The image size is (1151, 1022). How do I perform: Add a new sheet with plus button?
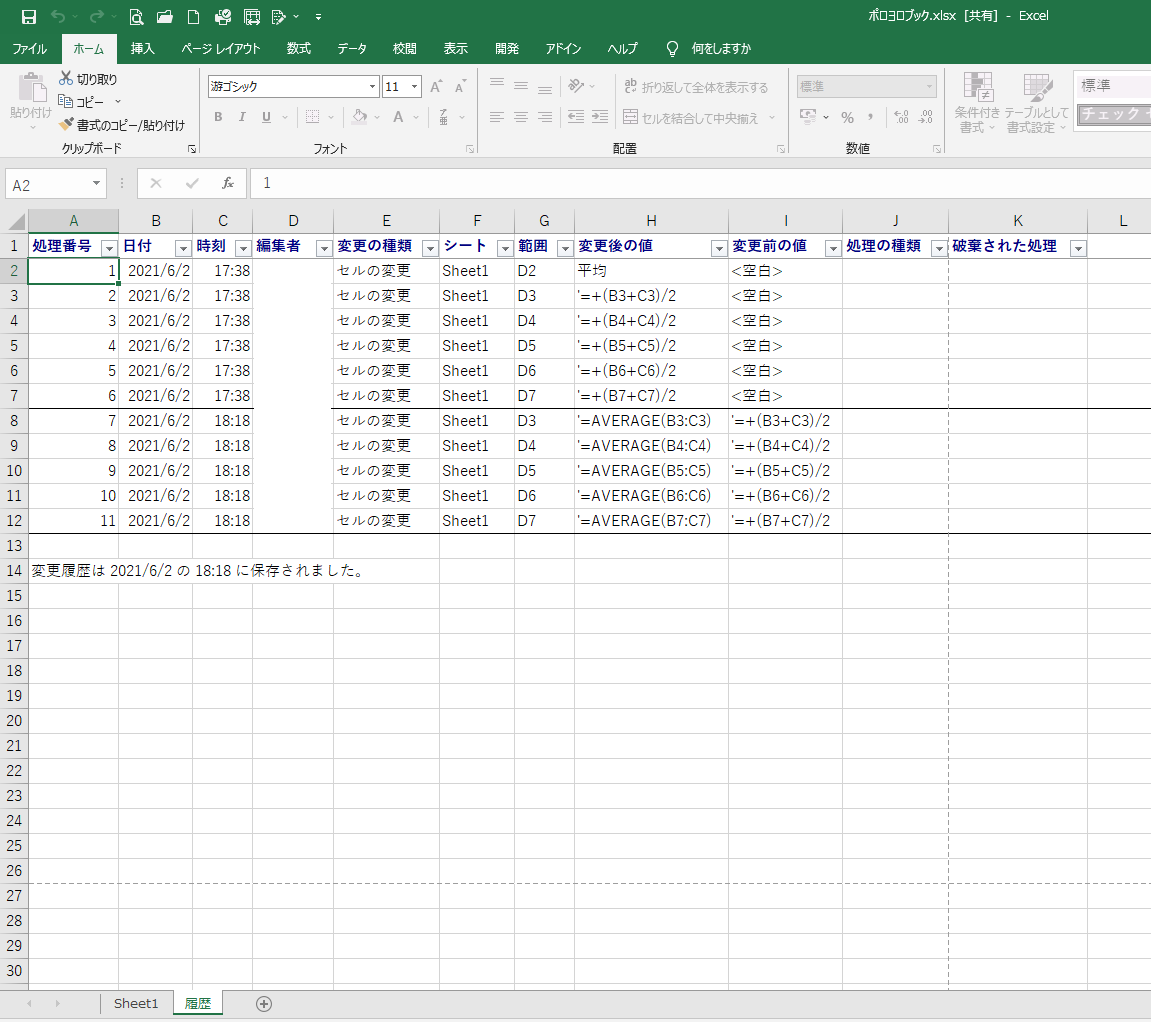[264, 1004]
